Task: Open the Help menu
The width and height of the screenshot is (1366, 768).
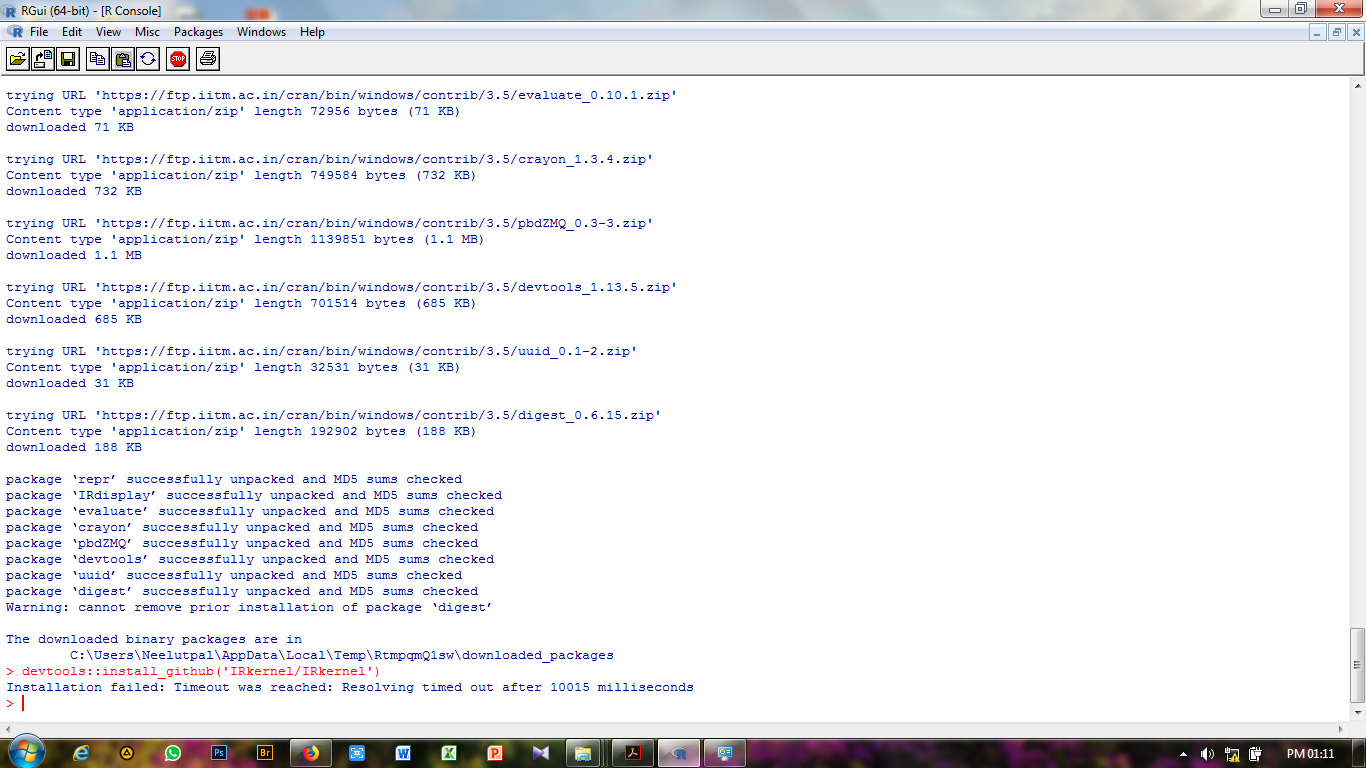Action: coord(312,31)
